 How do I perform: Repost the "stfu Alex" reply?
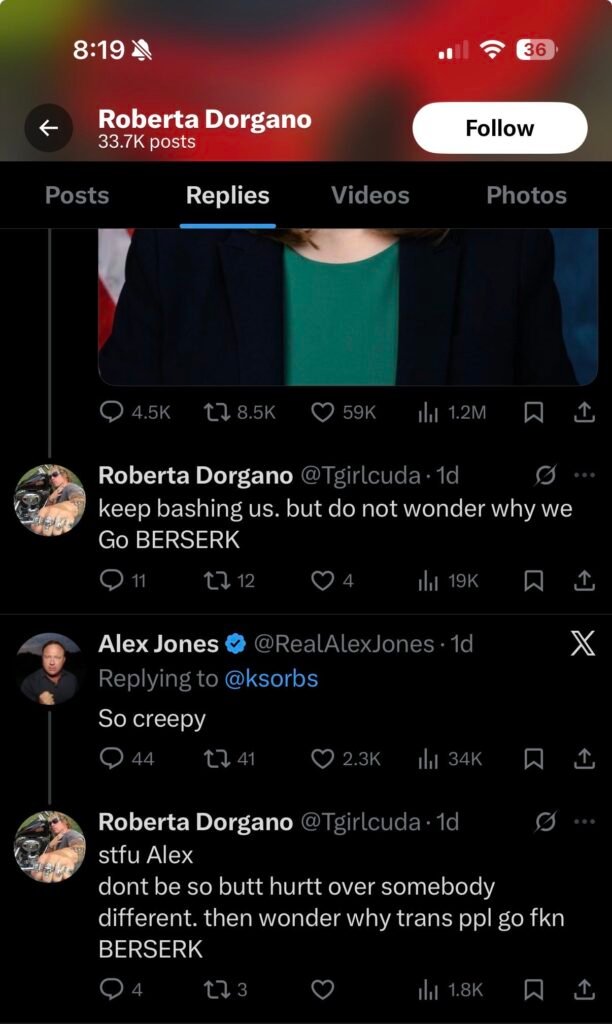pos(217,990)
